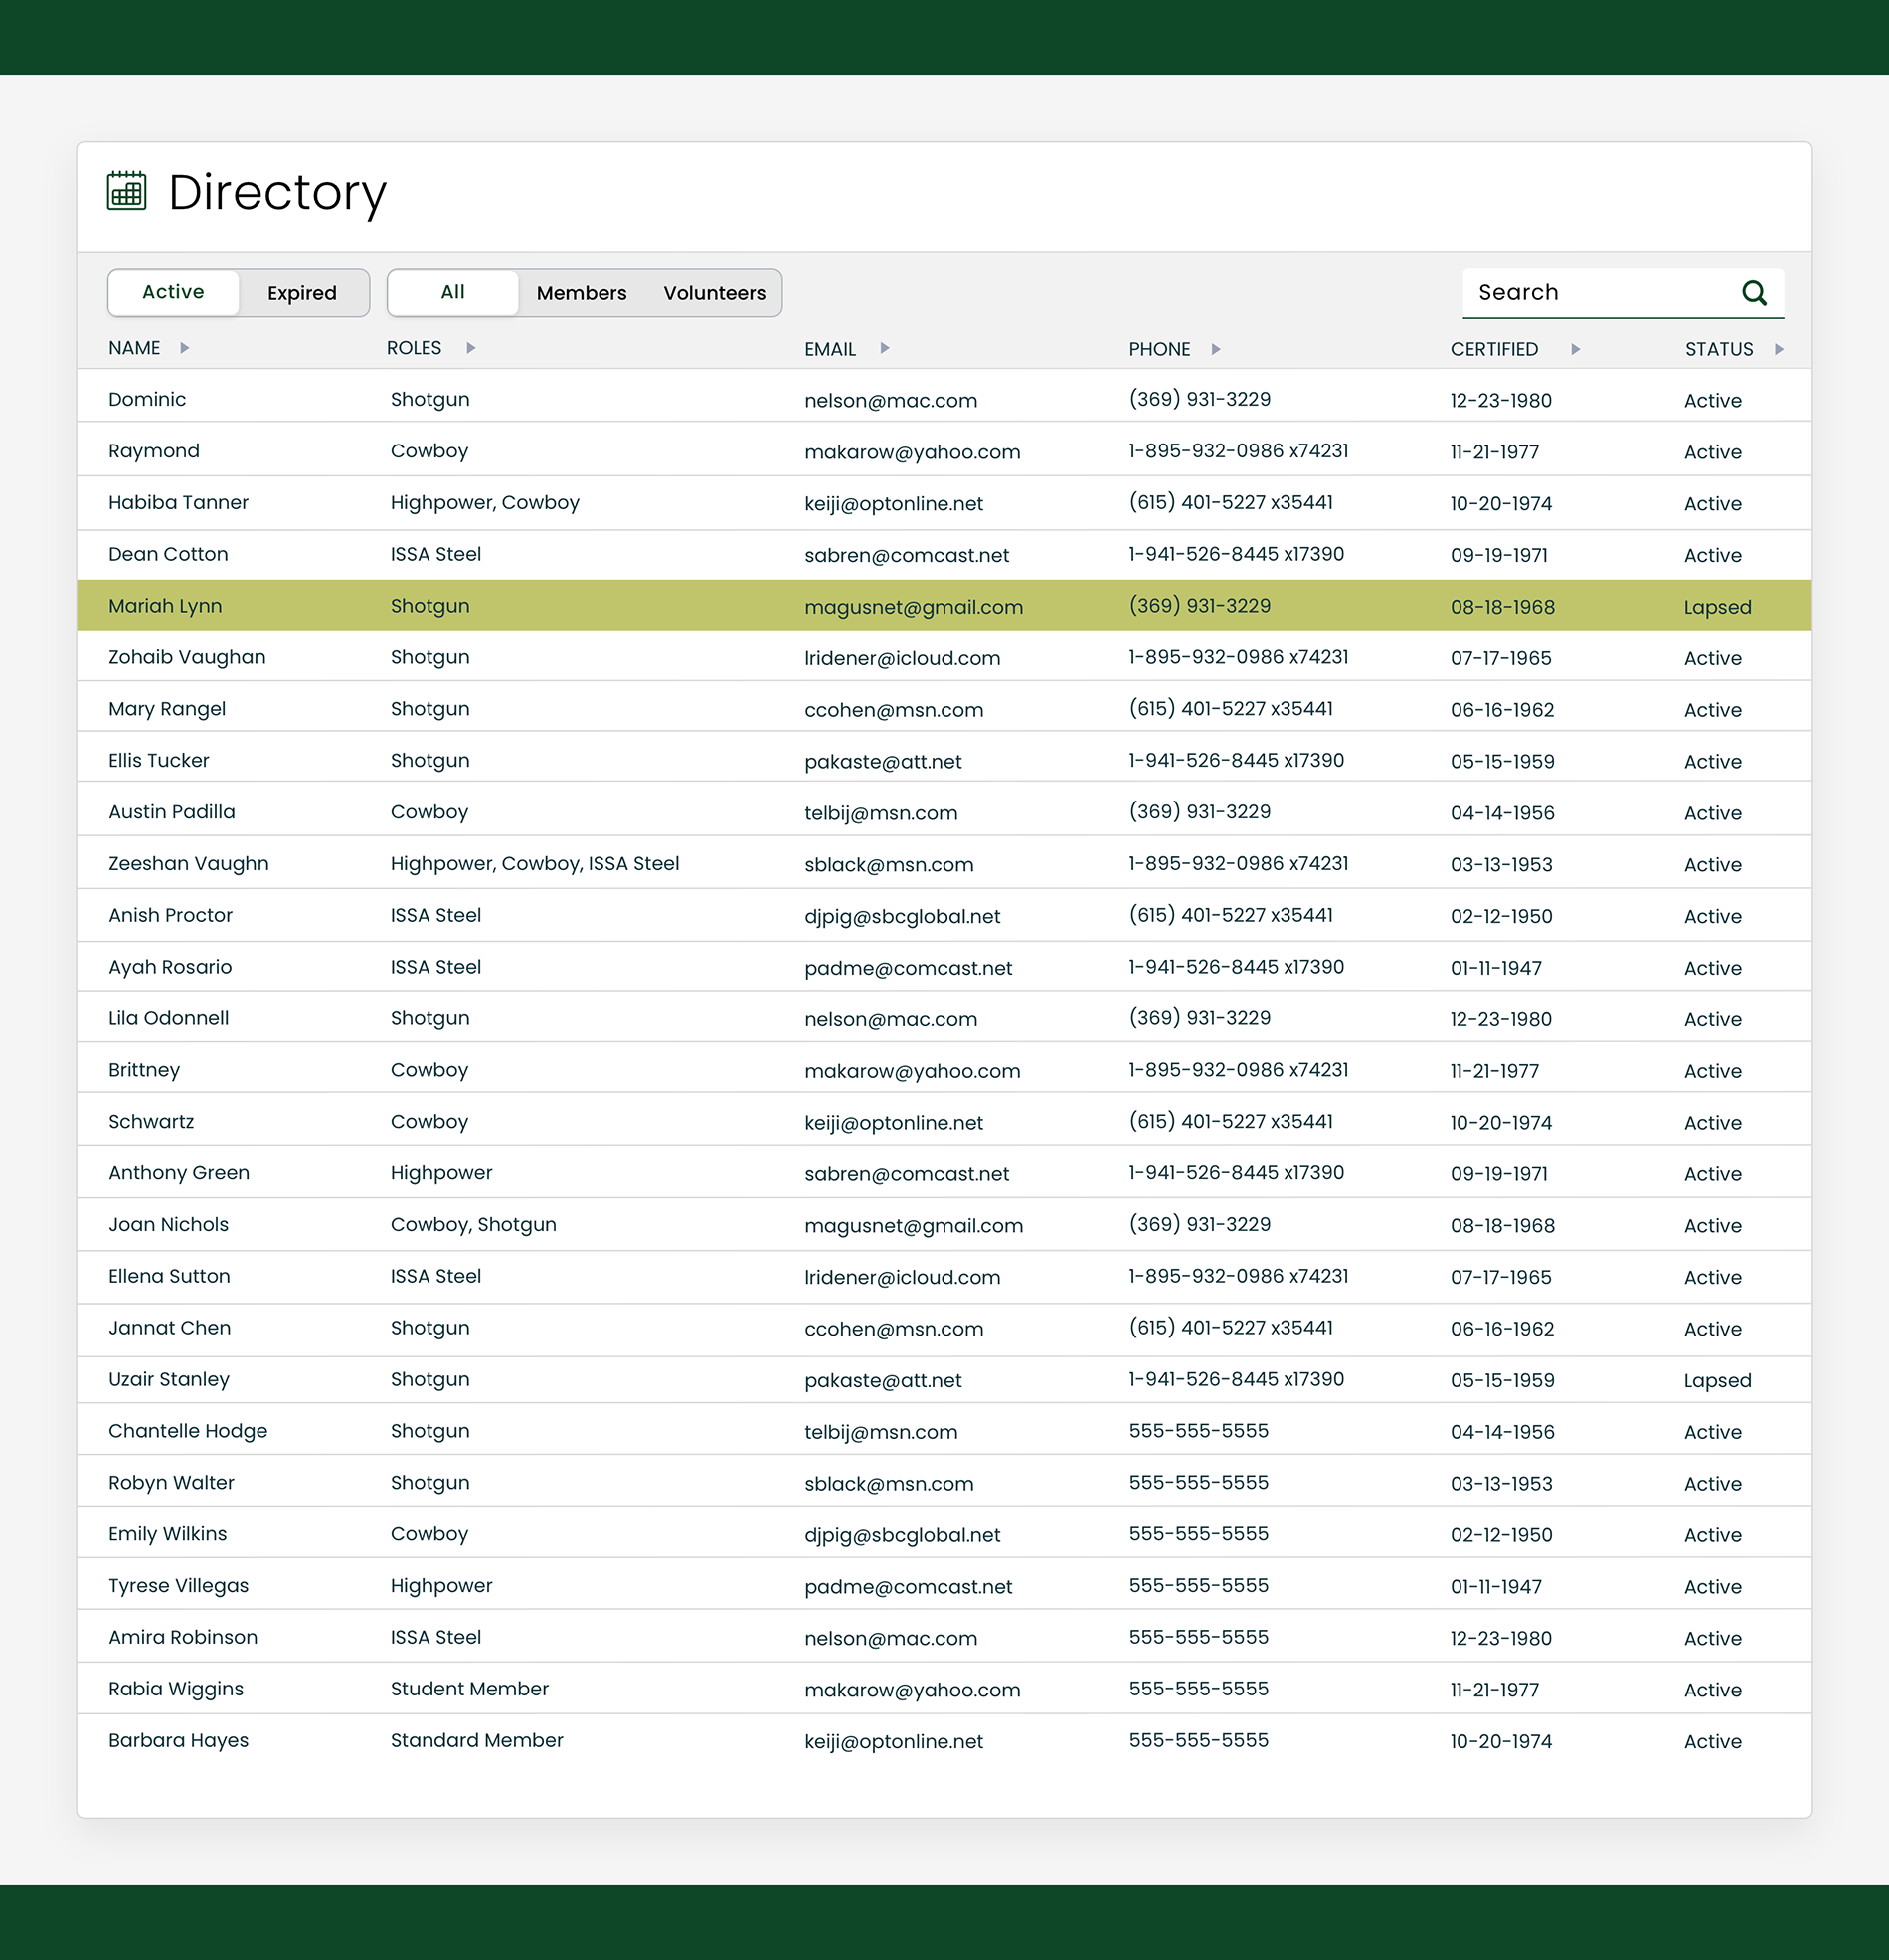Switch to the Volunteers tab
This screenshot has height=1960, width=1889.
[x=715, y=293]
